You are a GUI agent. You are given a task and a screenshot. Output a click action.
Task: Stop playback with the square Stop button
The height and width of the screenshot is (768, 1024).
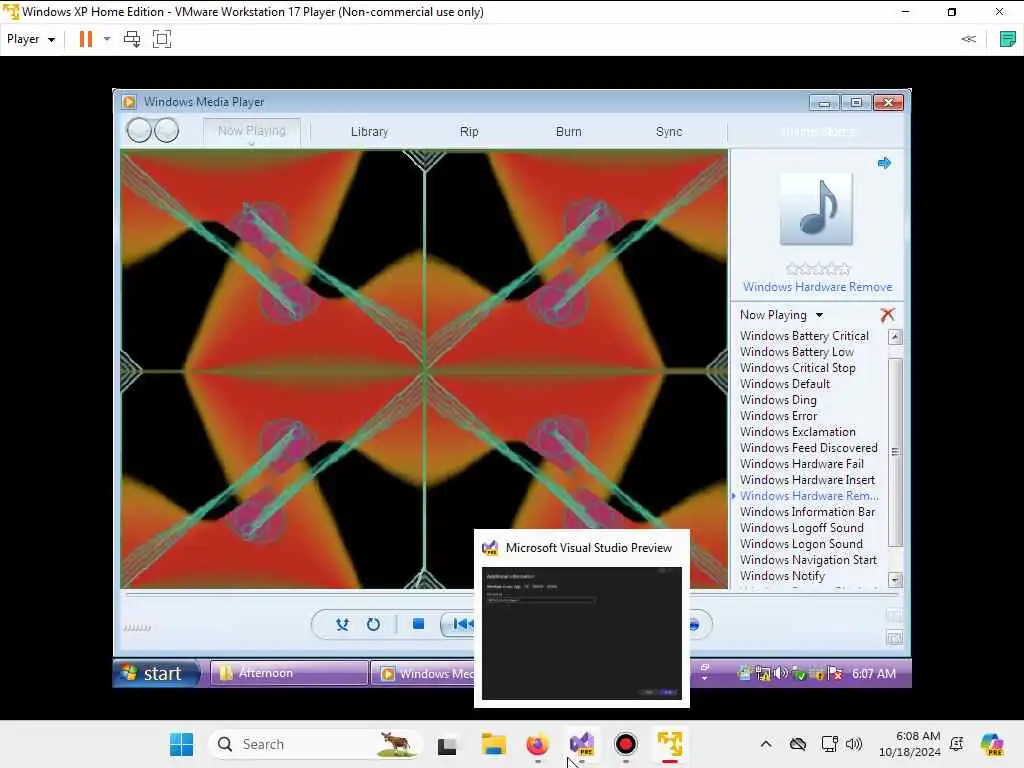[418, 624]
